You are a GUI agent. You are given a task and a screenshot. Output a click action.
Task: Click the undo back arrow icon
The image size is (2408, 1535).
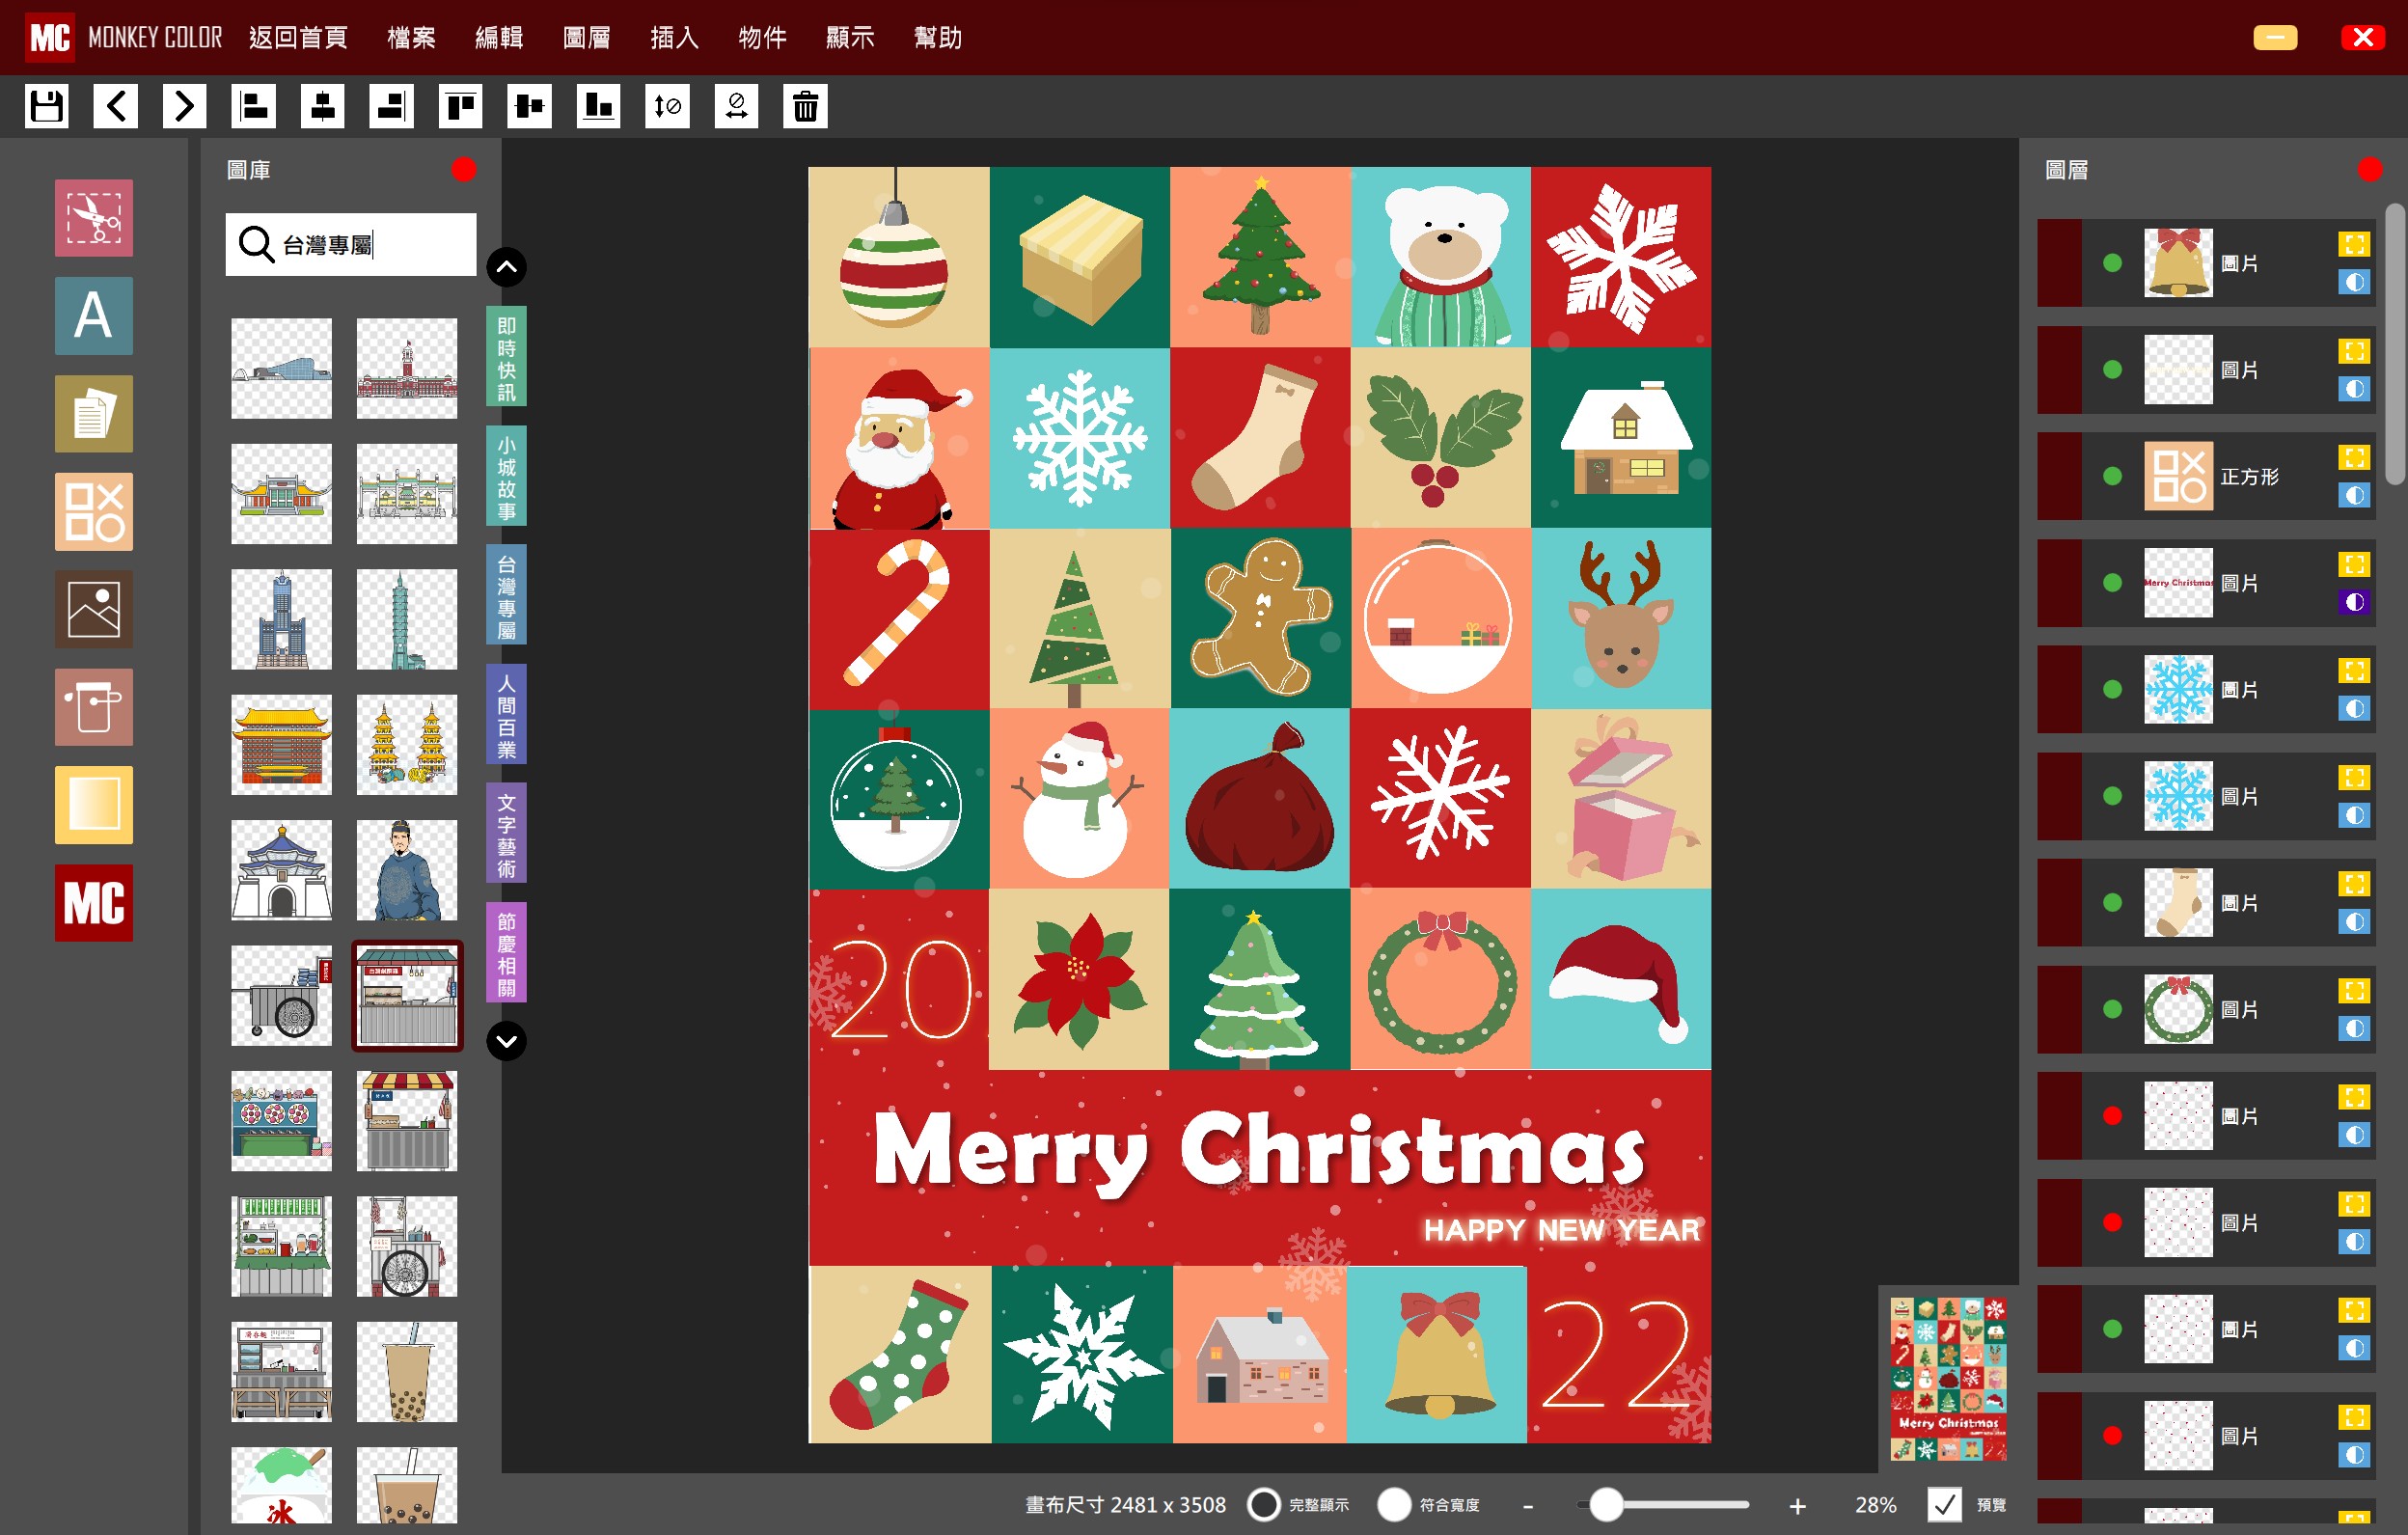pos(116,106)
